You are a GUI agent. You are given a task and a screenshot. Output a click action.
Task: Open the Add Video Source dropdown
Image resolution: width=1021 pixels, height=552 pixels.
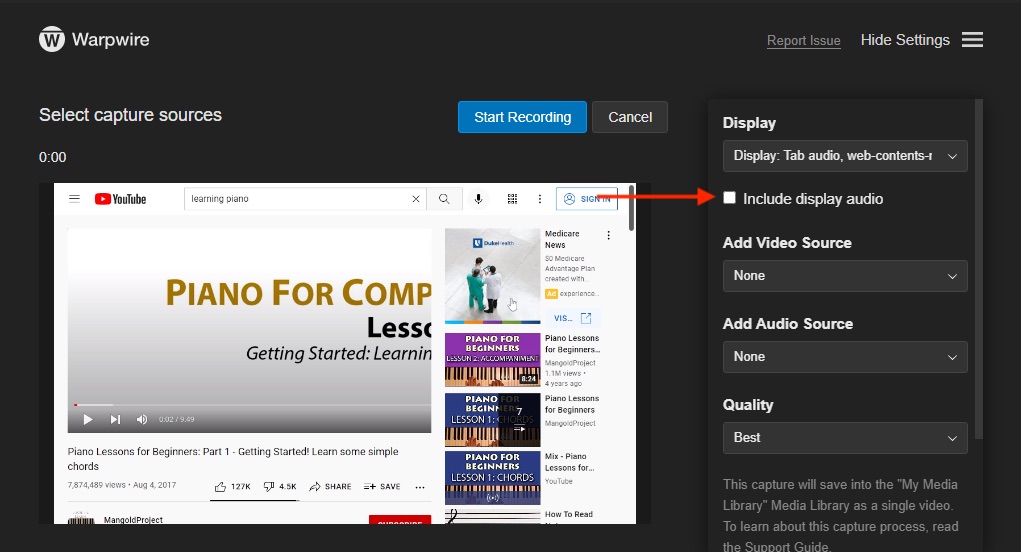[845, 276]
